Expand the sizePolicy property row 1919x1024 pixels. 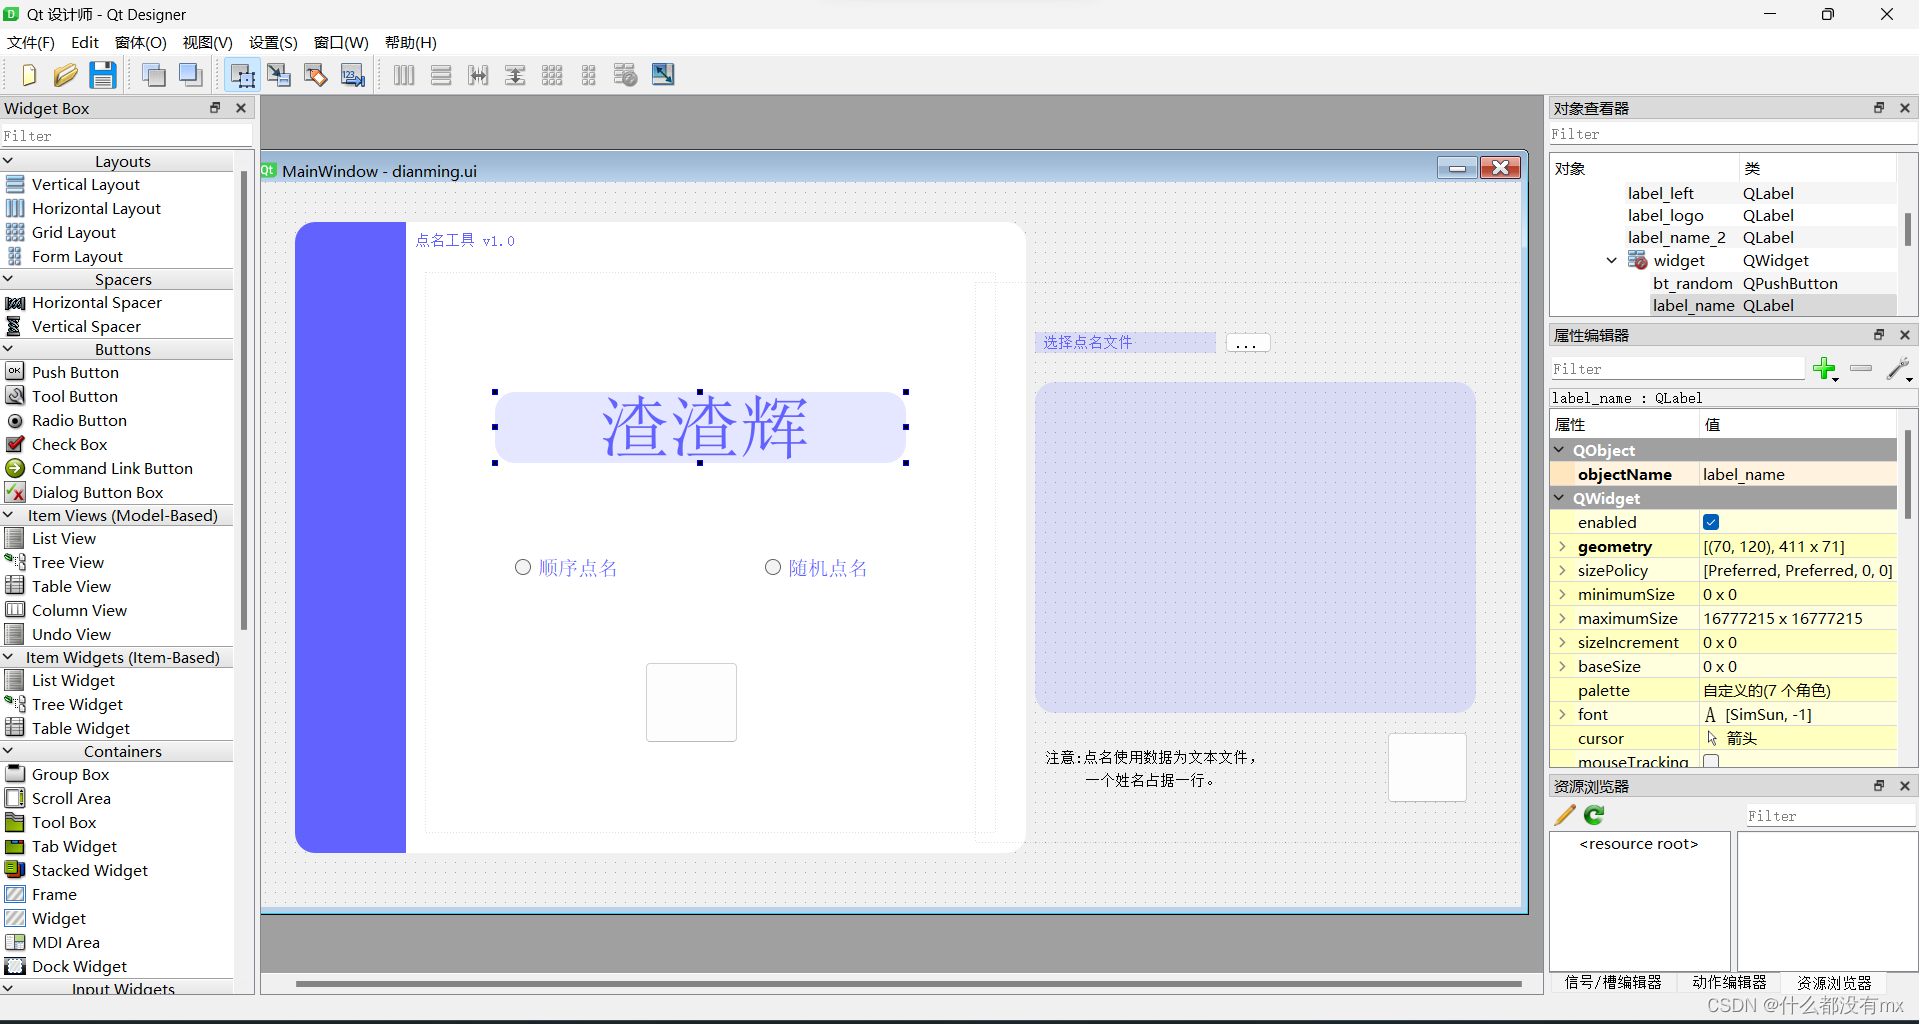coord(1562,570)
